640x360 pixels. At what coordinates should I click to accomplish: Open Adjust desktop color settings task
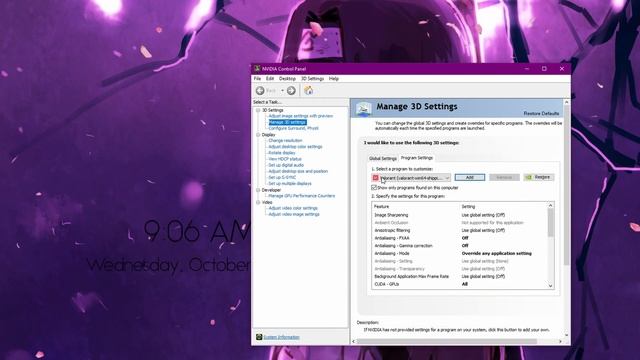[296, 147]
